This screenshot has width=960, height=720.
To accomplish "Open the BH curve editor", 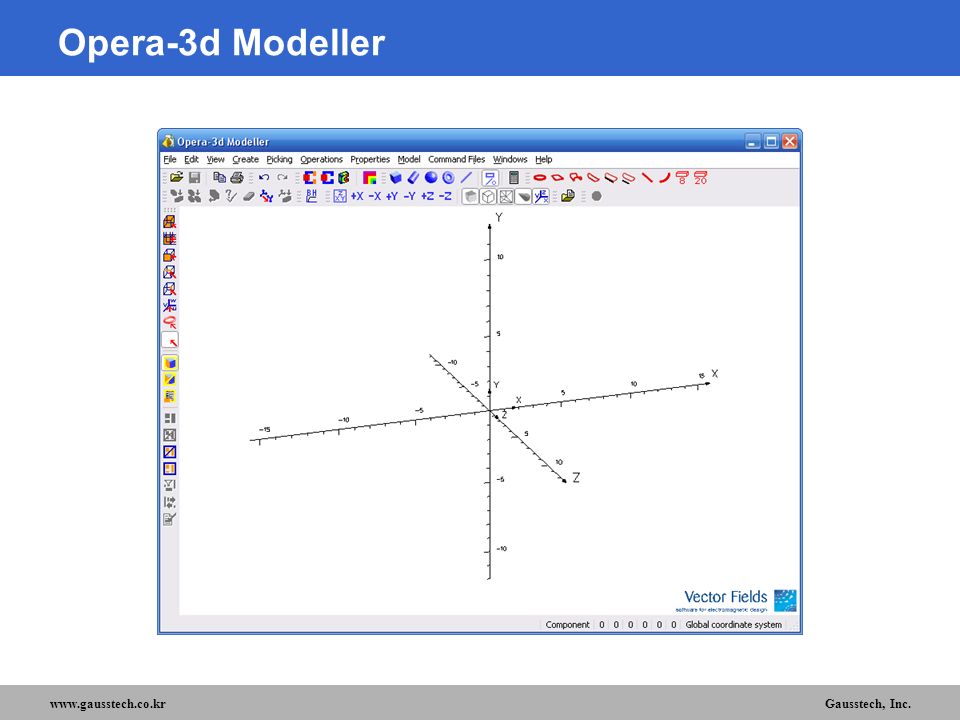I will click(x=311, y=196).
